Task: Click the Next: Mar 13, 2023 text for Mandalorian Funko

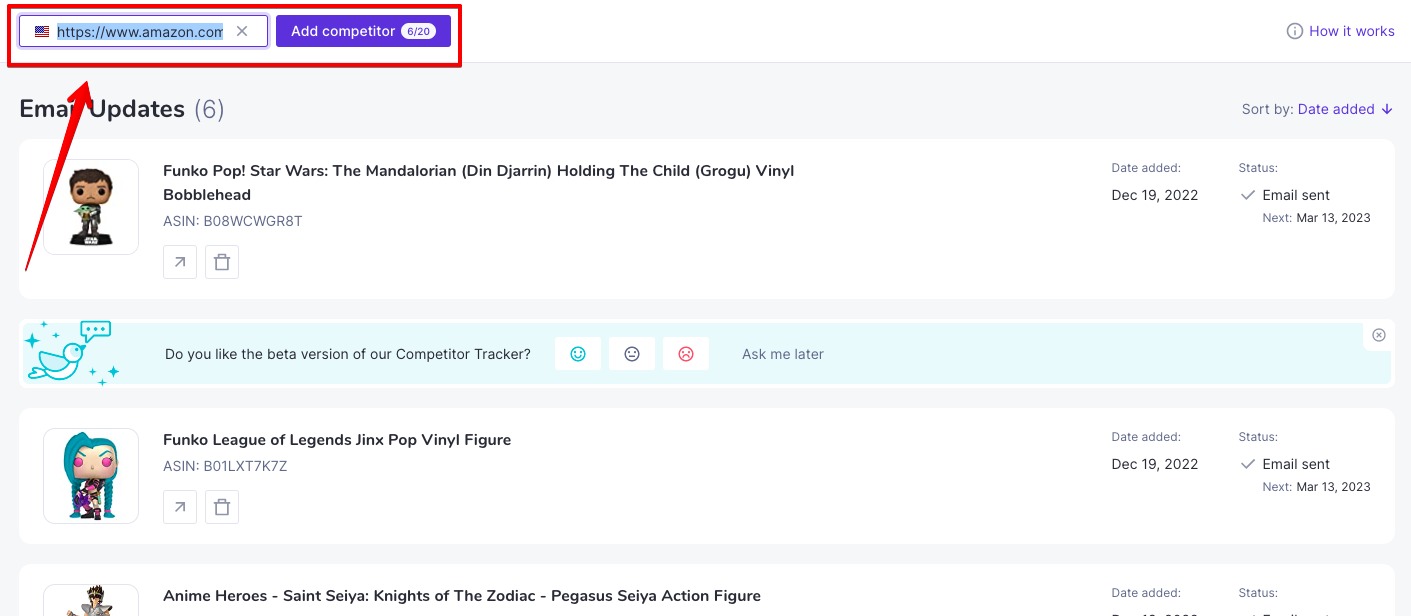Action: (x=1316, y=218)
